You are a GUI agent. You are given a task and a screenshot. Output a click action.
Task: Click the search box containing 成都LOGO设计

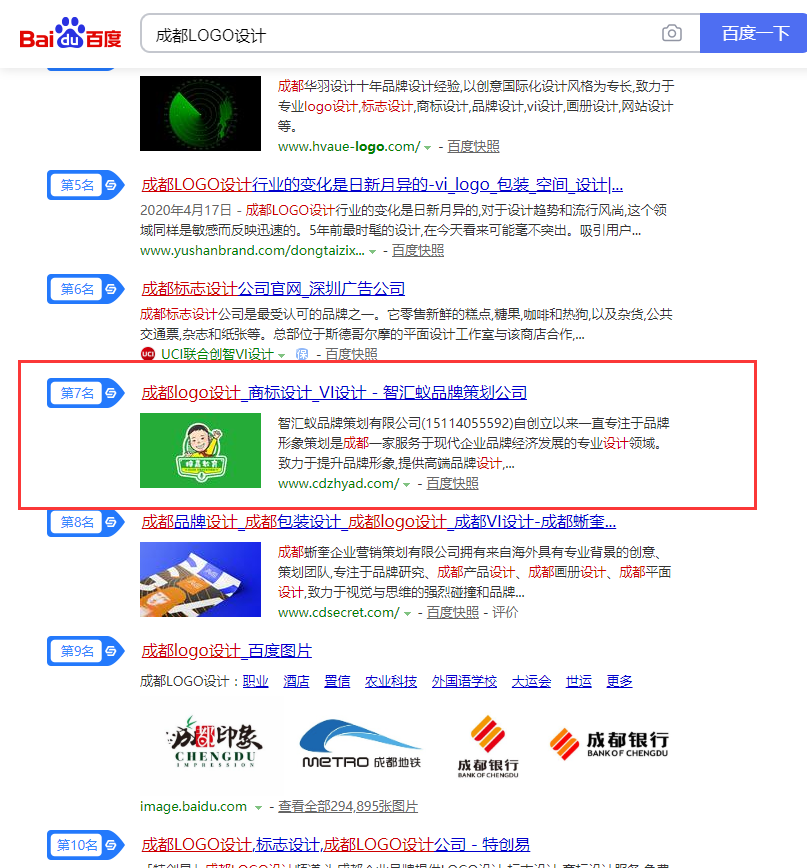[400, 34]
